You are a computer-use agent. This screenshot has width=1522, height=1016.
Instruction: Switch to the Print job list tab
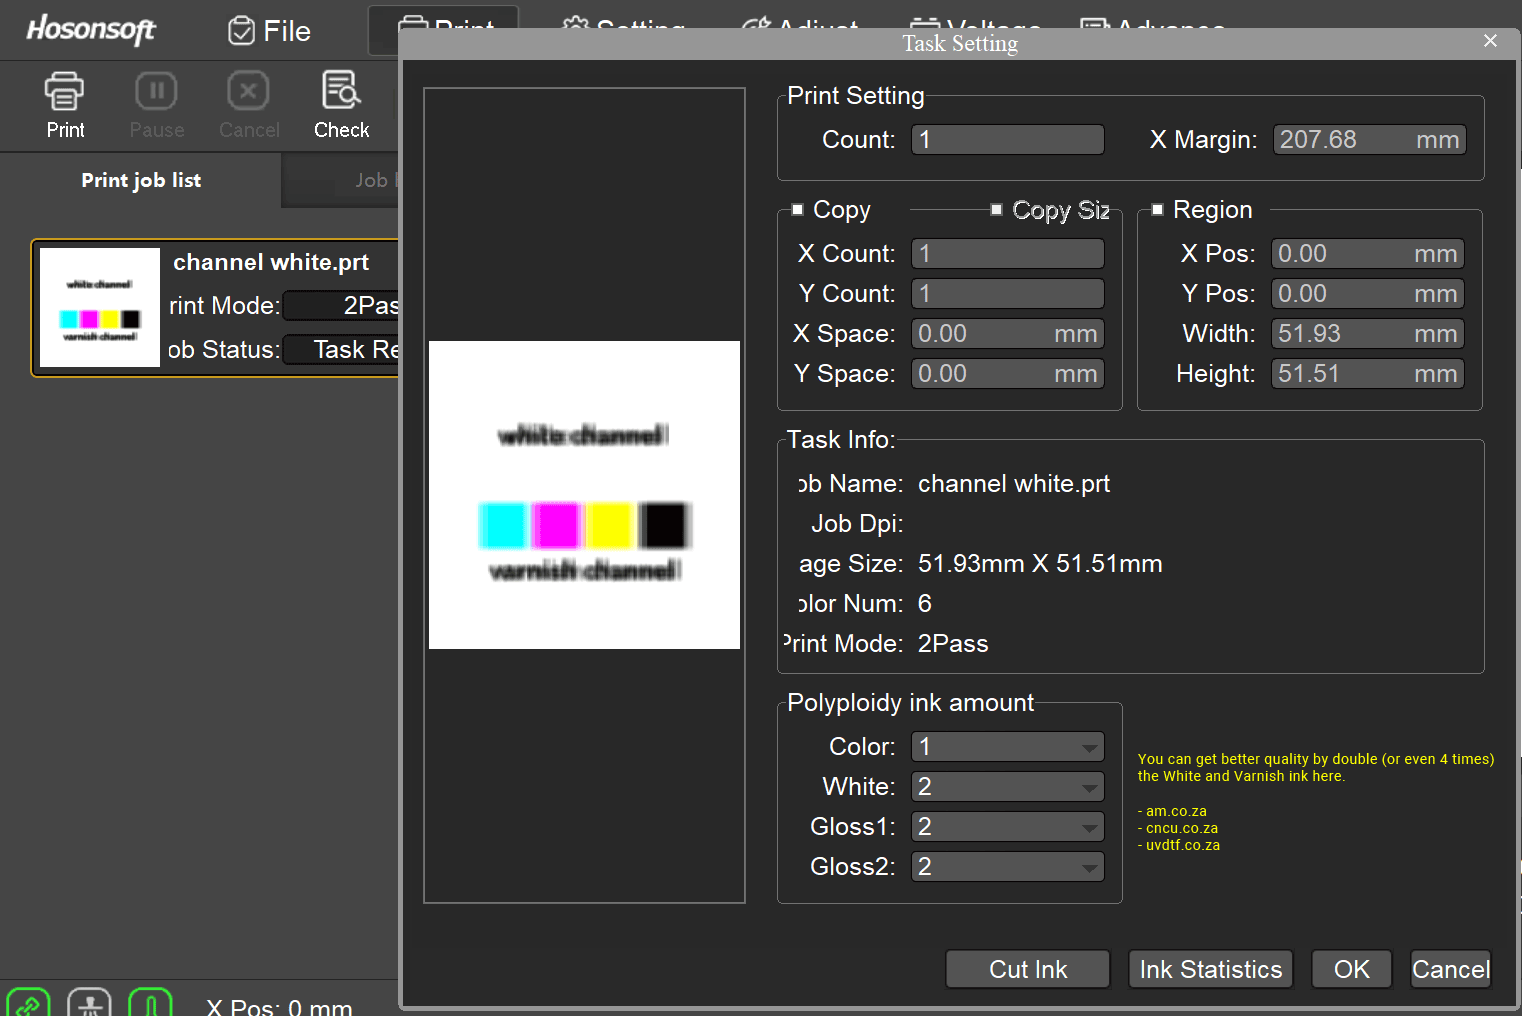click(x=140, y=180)
